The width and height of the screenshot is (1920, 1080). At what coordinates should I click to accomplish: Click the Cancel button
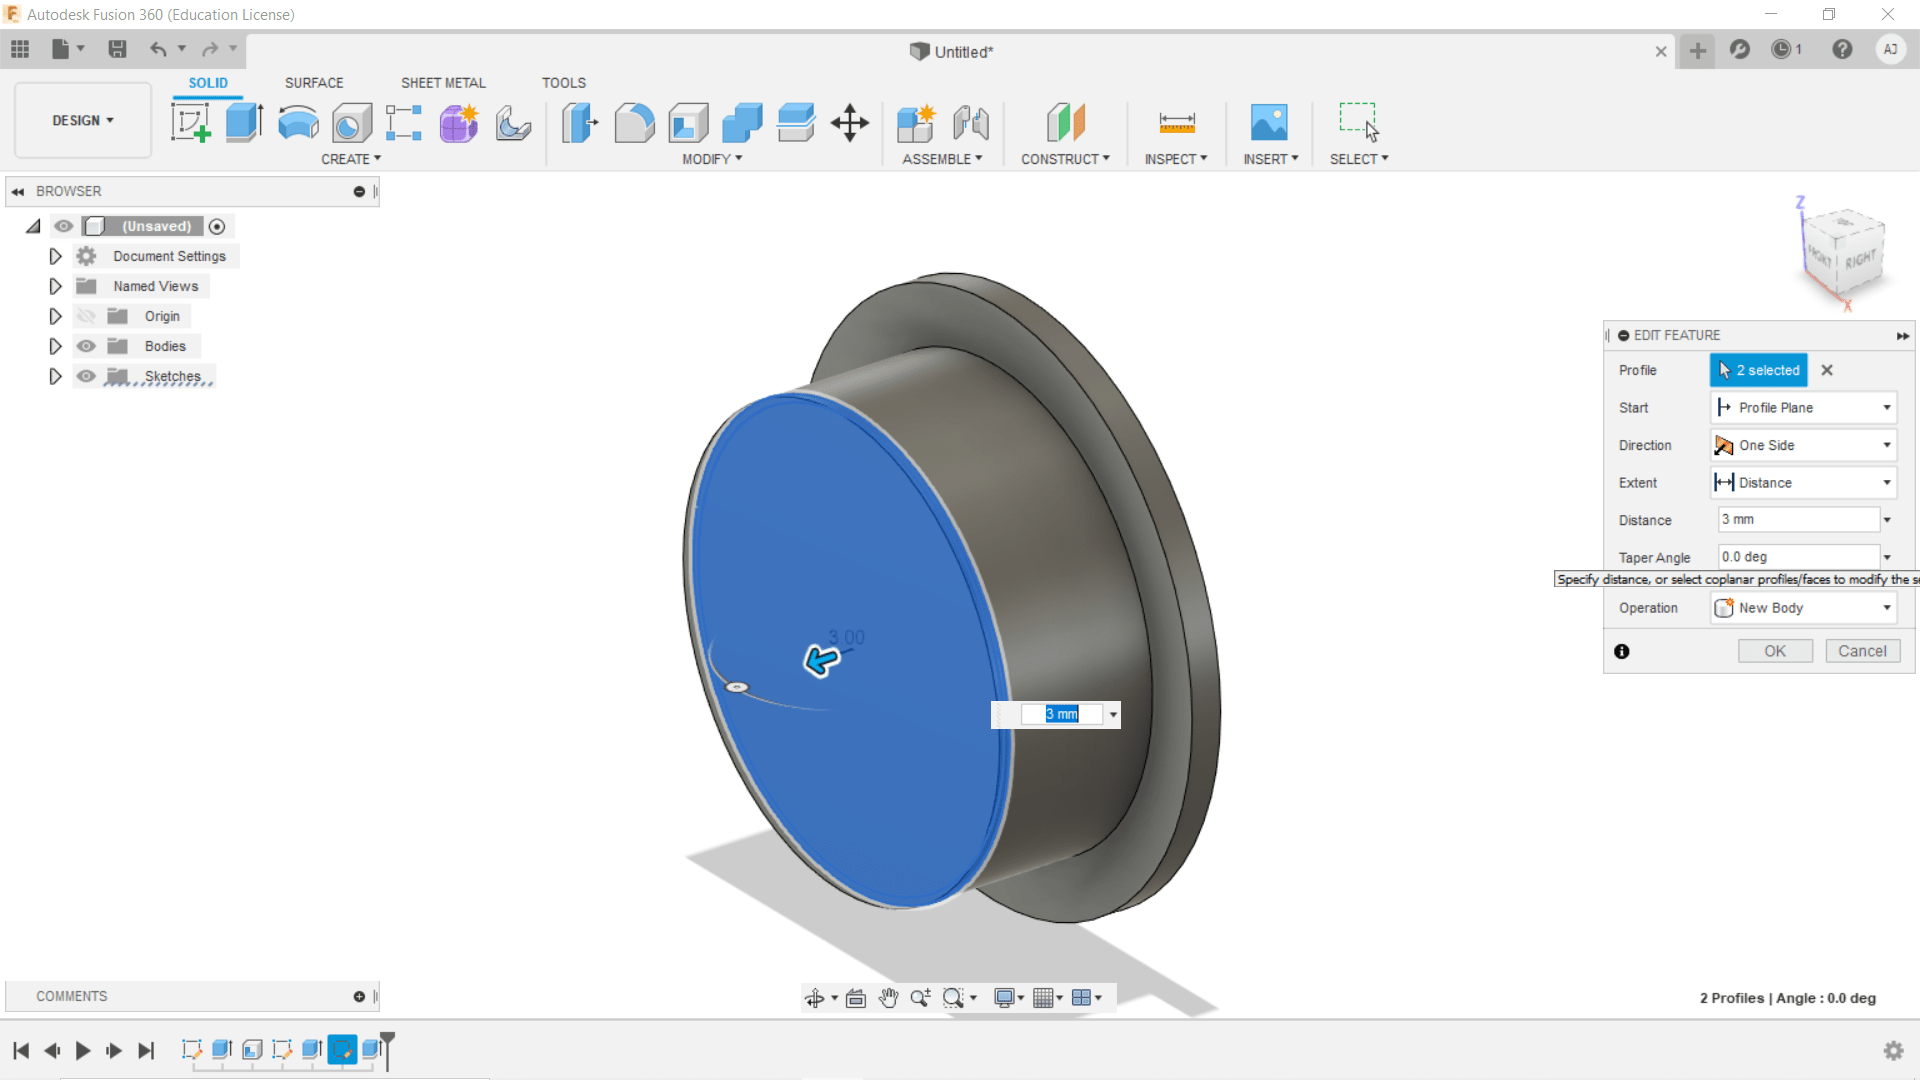[x=1861, y=651]
